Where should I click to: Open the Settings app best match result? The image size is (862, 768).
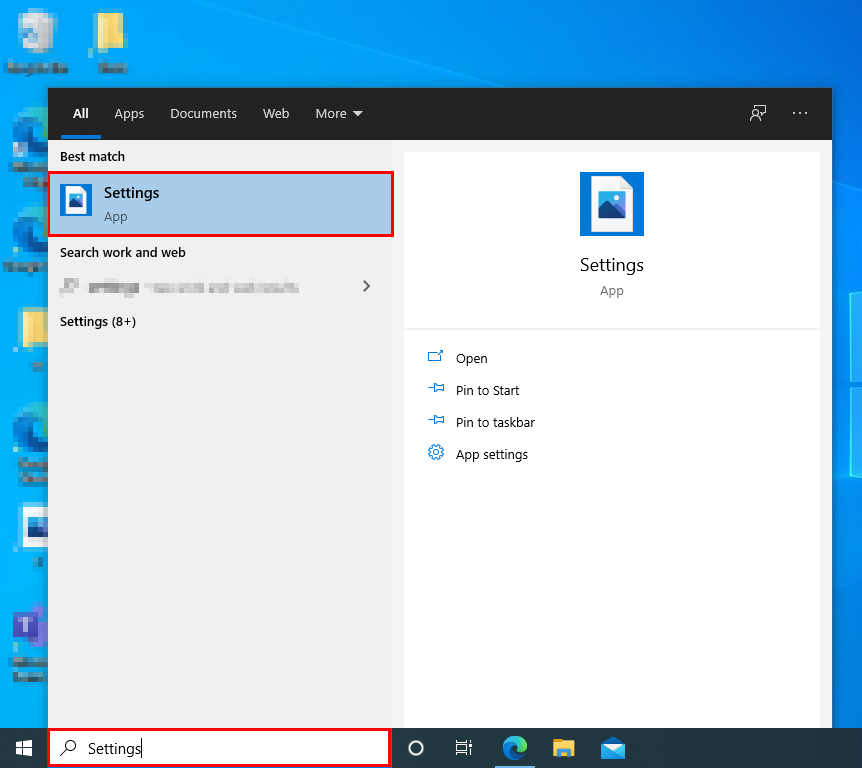coord(220,204)
